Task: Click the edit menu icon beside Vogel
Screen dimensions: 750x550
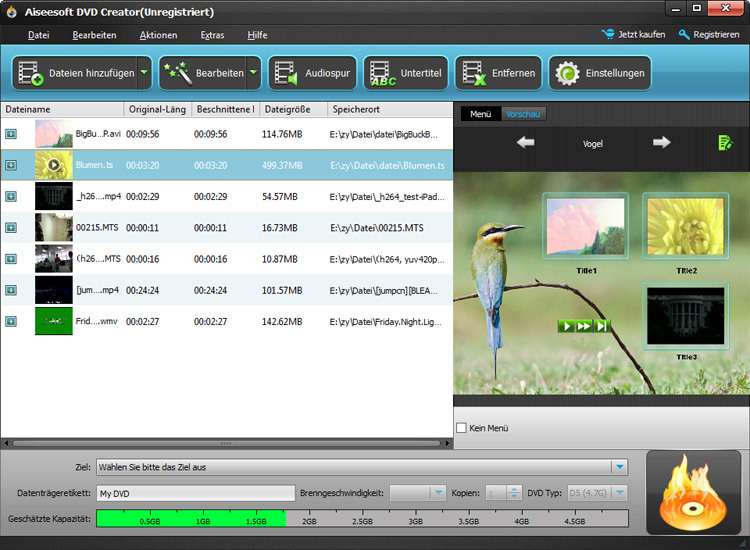Action: (725, 143)
